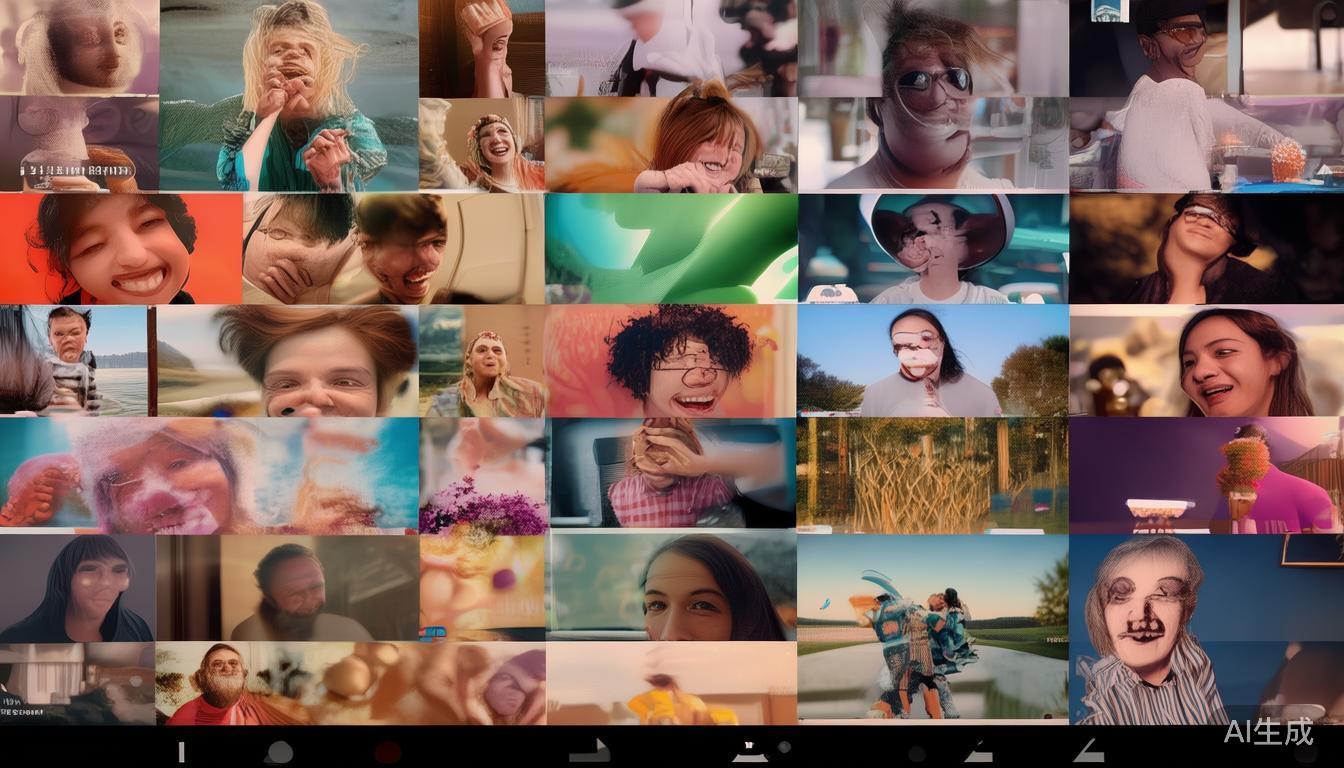Image resolution: width=1344 pixels, height=768 pixels.
Task: Click the gray circle icon in bottom bar
Action: coord(279,752)
